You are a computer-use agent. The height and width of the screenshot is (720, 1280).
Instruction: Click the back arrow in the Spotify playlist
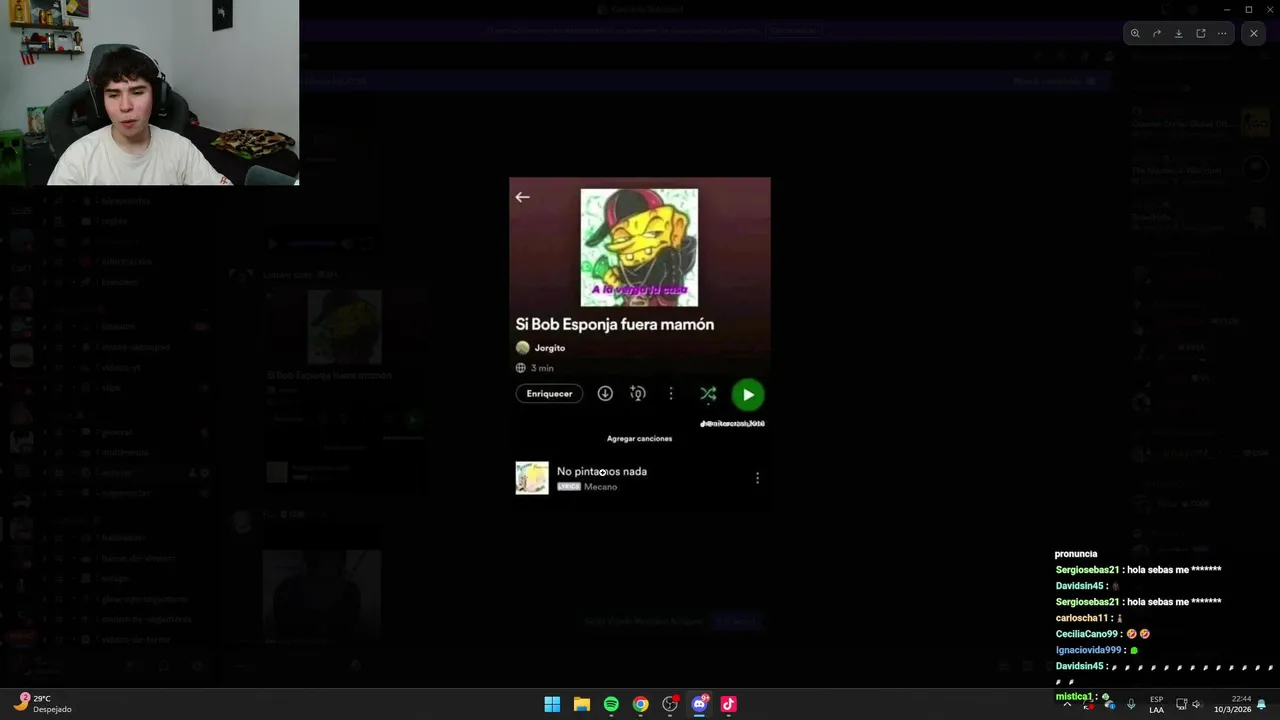coord(522,197)
